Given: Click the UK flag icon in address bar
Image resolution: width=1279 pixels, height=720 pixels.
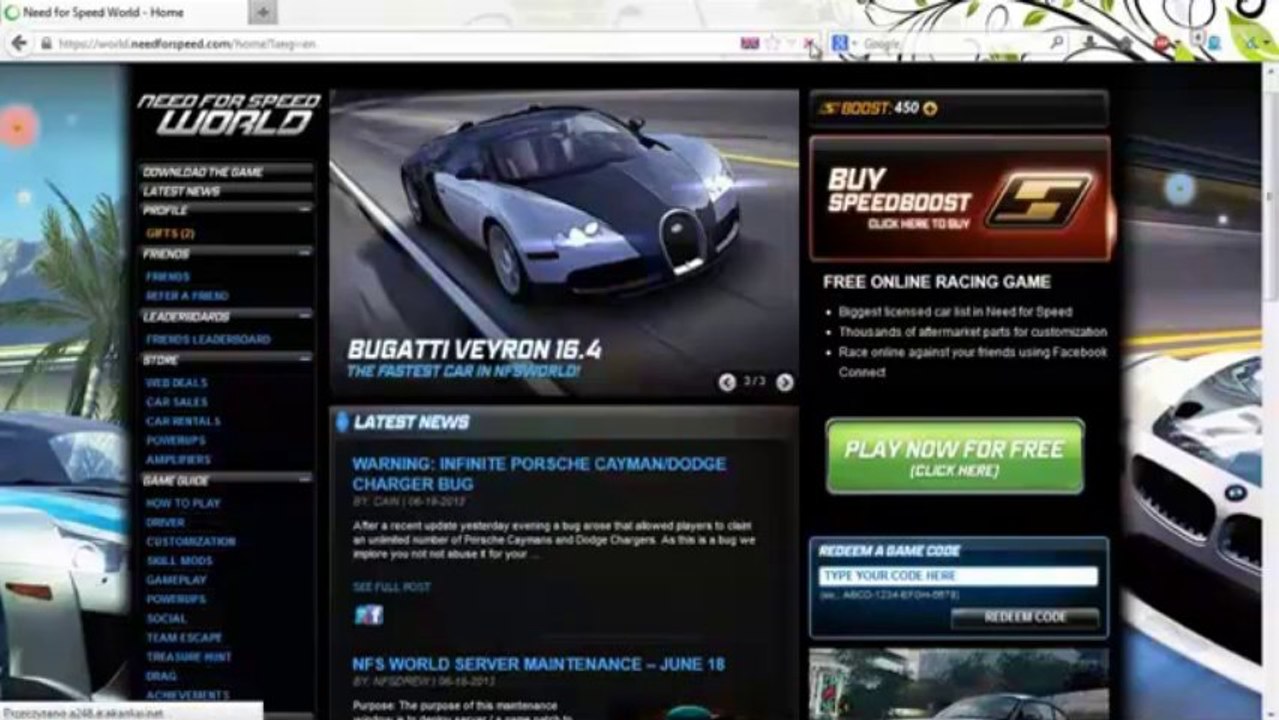Looking at the screenshot, I should pos(749,43).
